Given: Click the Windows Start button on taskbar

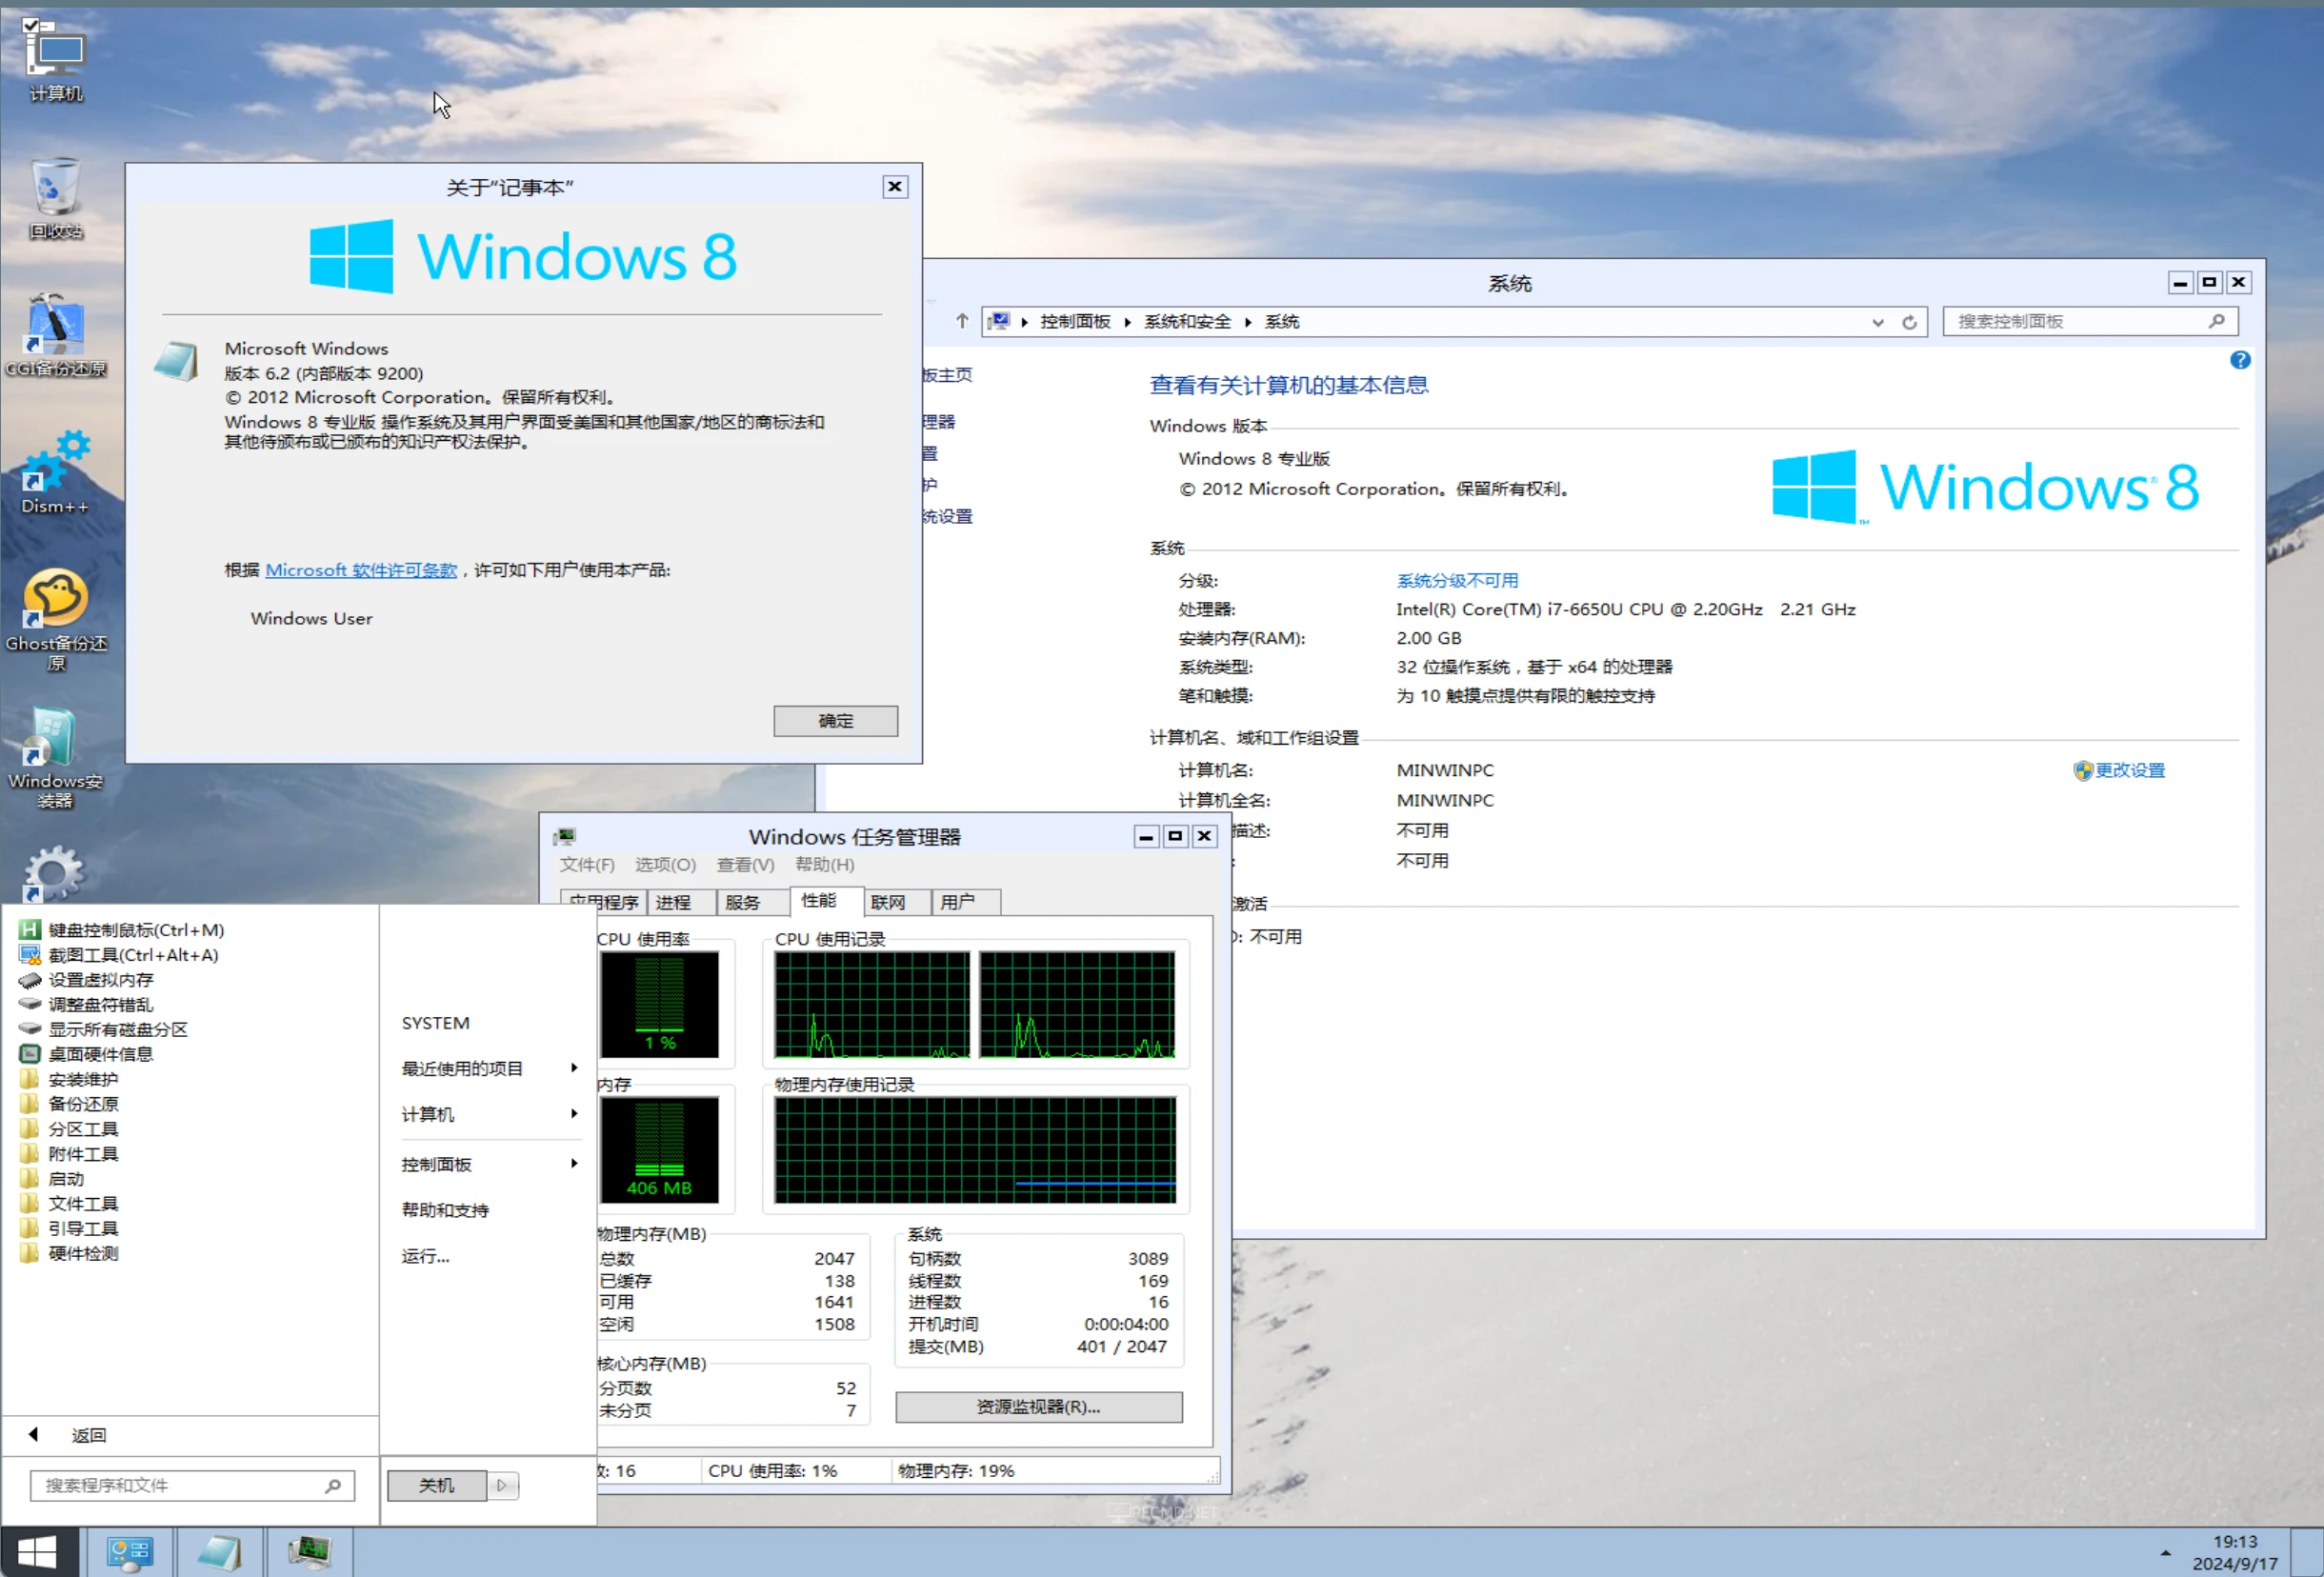Looking at the screenshot, I should point(38,1552).
